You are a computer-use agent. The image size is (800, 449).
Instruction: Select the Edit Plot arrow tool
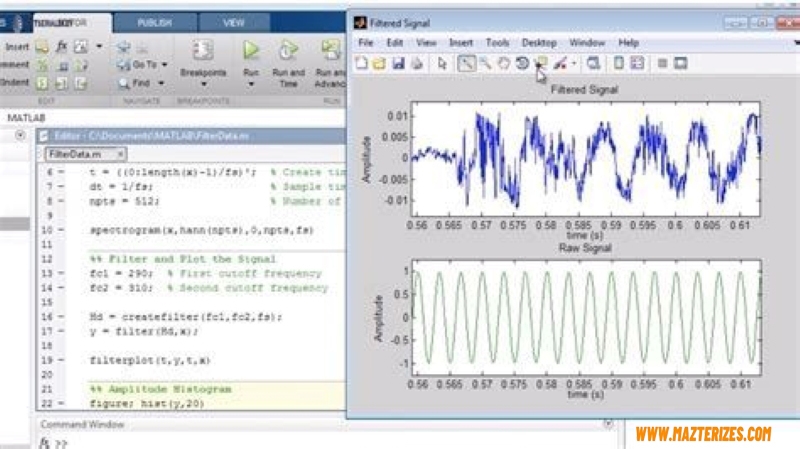click(442, 64)
